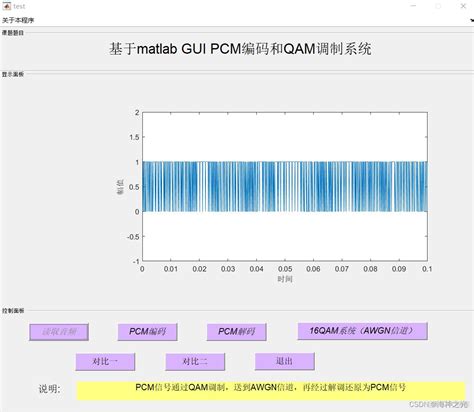The height and width of the screenshot is (412, 474).
Task: Click the window title text test
Action: 19,6
